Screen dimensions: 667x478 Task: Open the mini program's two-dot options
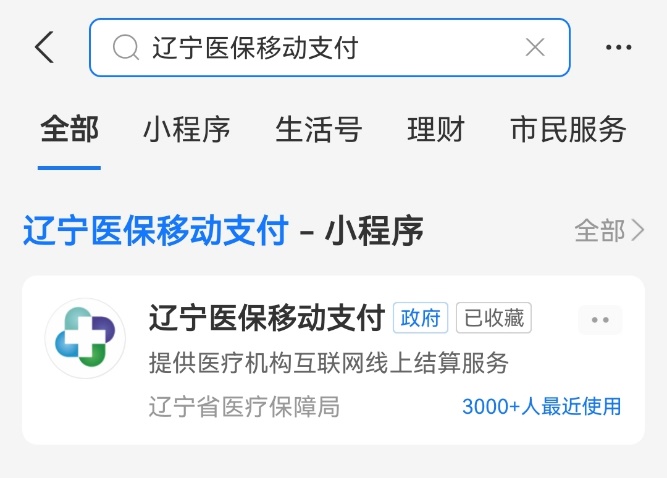pyautogui.click(x=600, y=320)
